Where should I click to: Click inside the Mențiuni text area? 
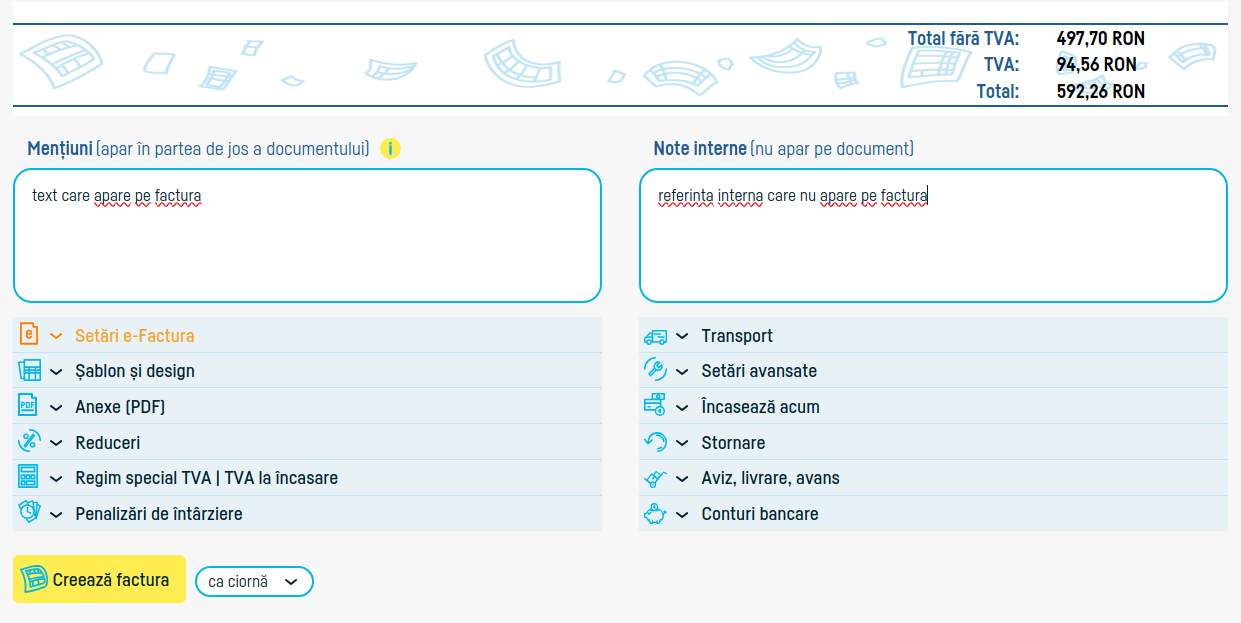pos(307,250)
